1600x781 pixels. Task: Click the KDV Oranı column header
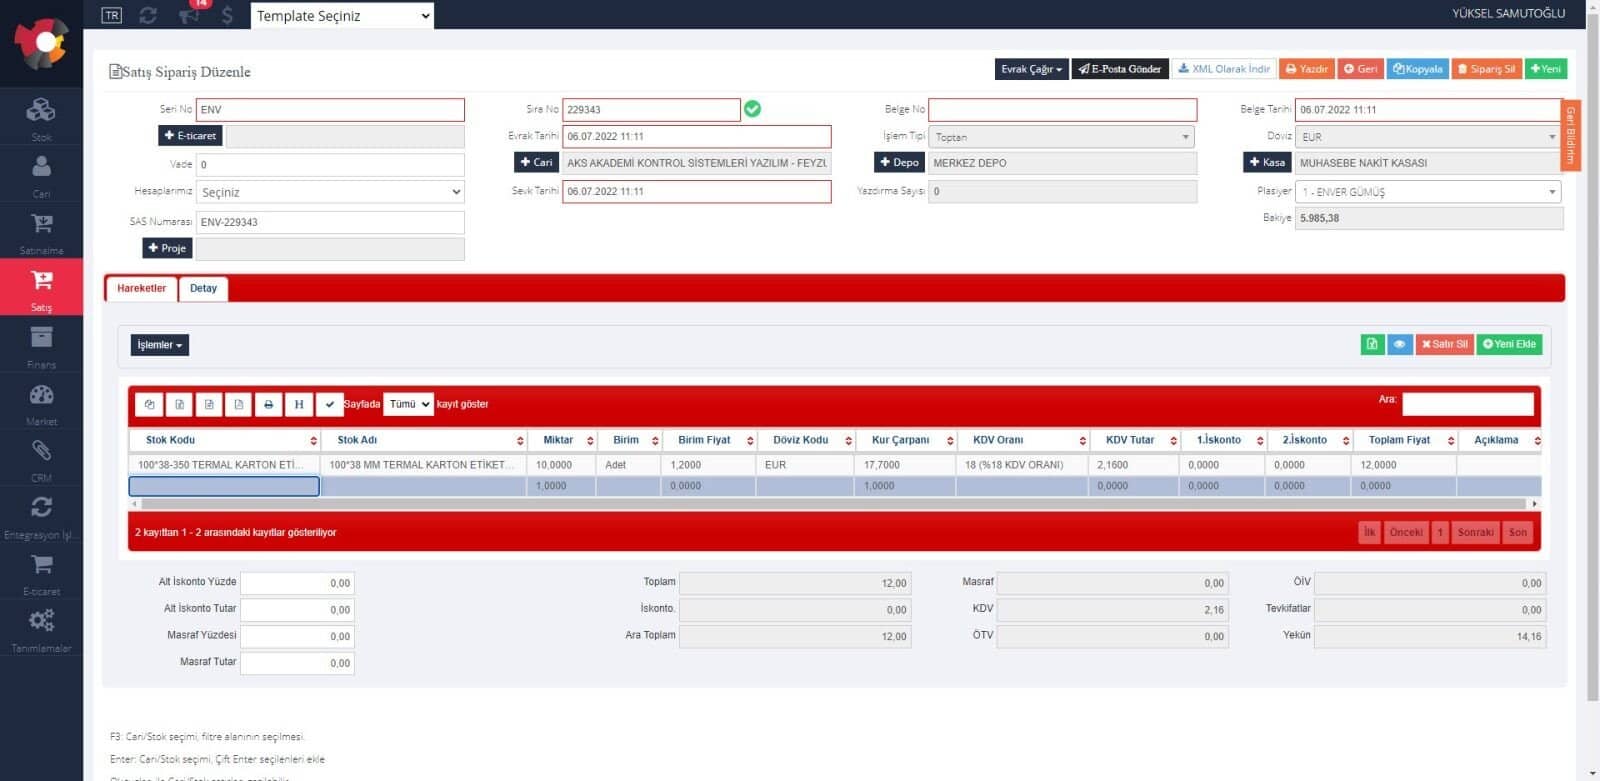[x=1021, y=440]
